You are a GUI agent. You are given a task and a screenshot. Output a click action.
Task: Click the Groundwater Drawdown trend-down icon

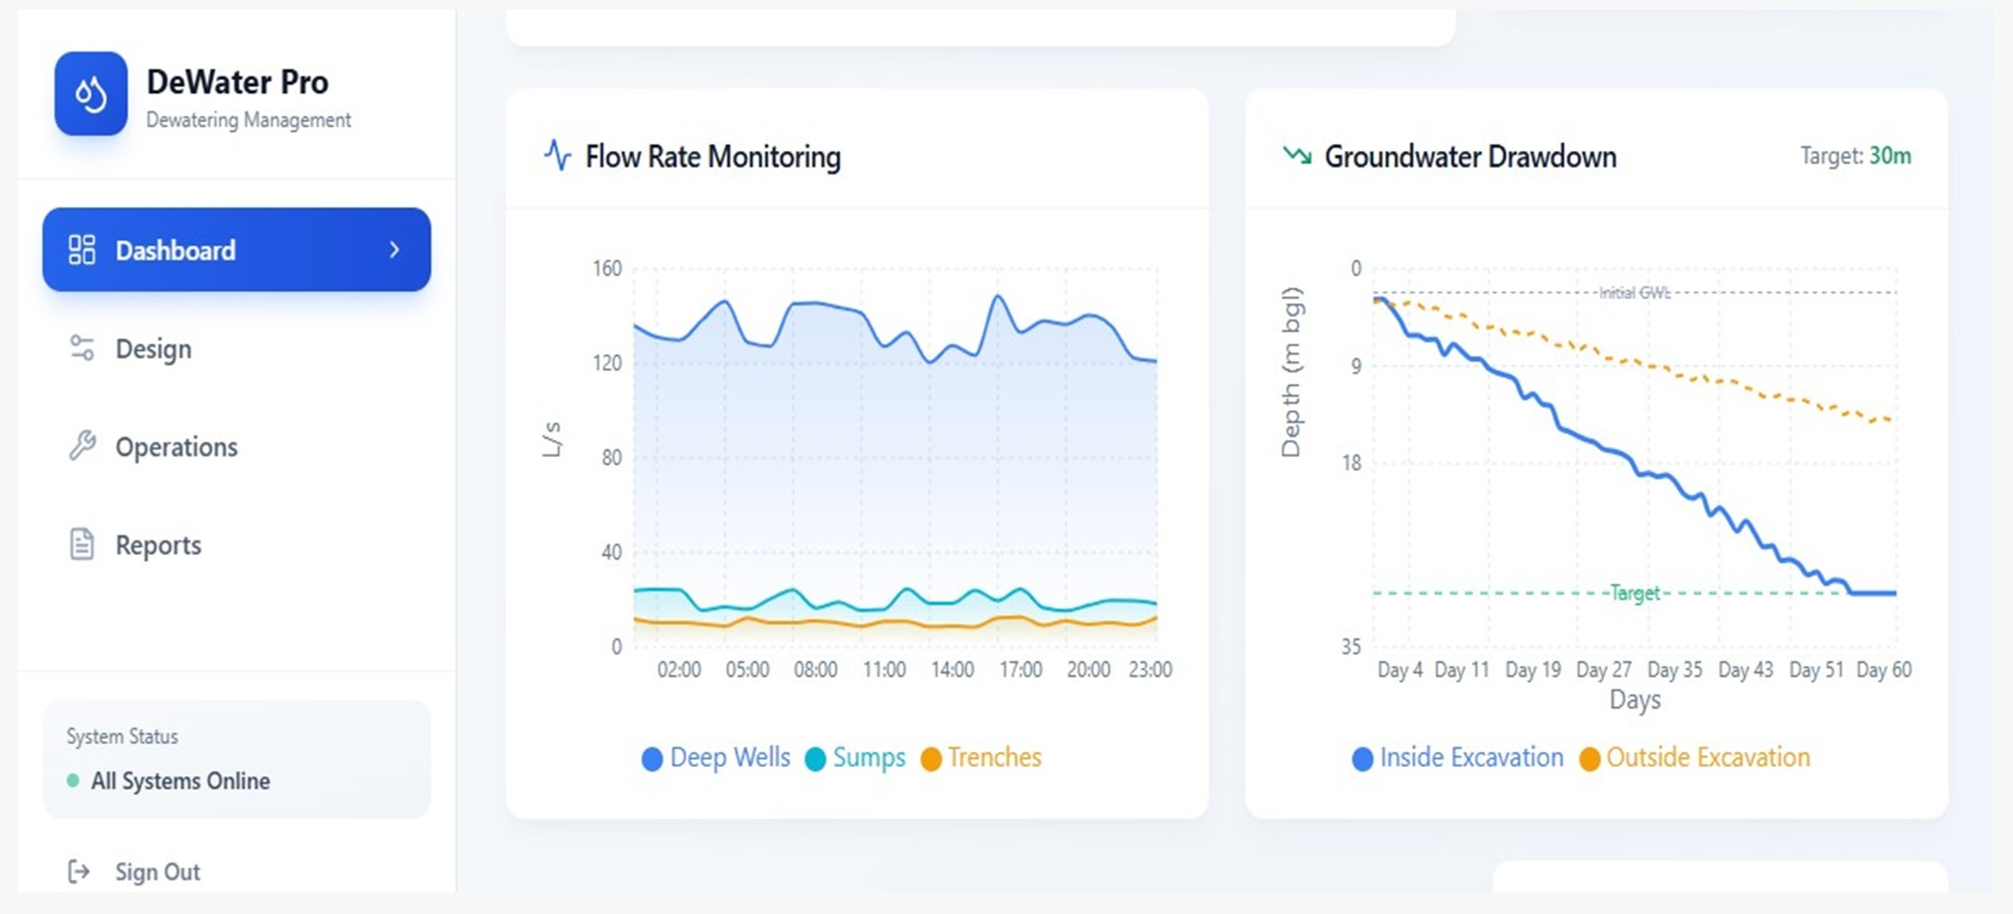(x=1297, y=156)
